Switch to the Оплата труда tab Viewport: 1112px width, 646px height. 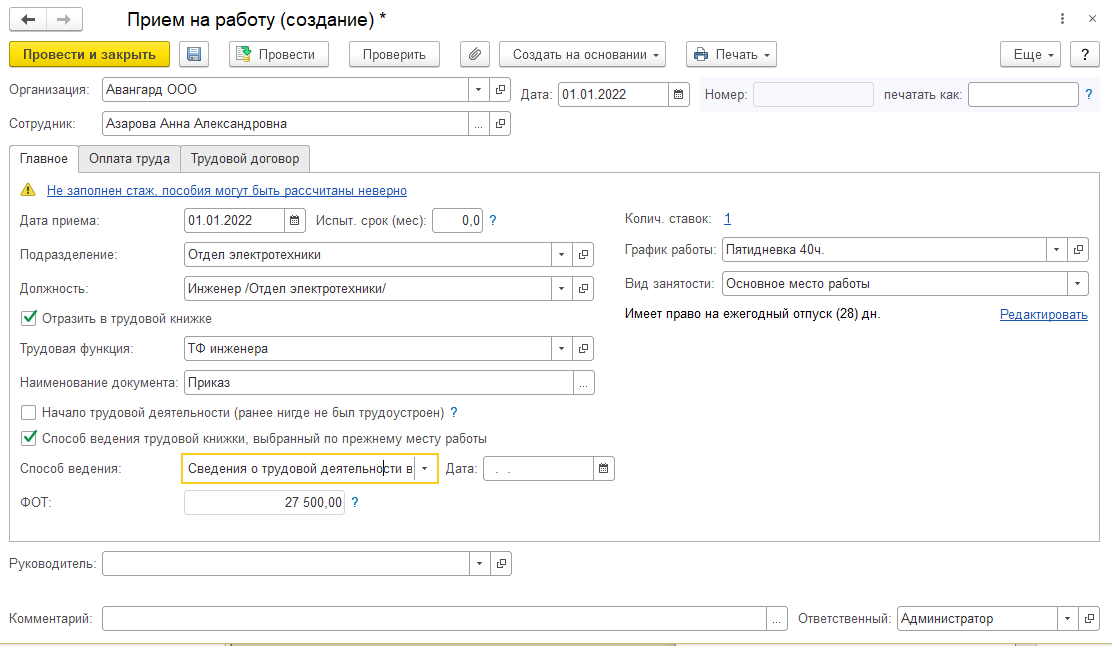[x=129, y=158]
